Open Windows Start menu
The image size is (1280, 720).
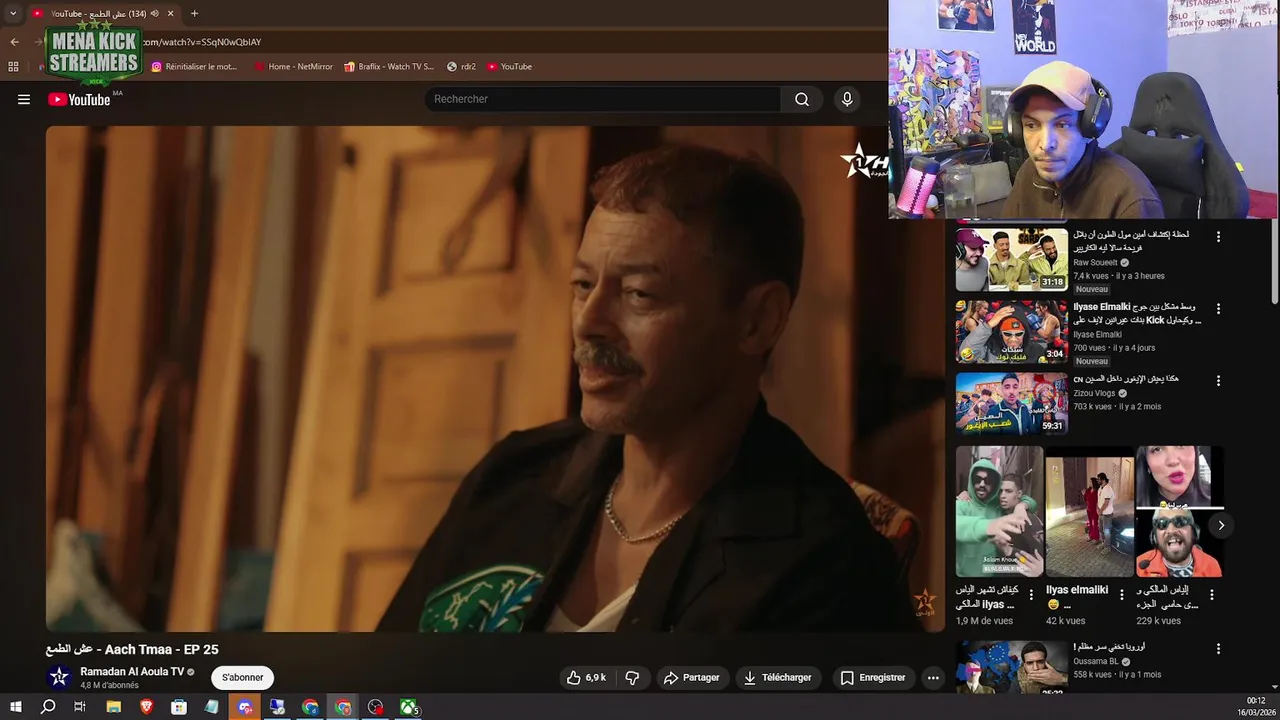coord(15,707)
